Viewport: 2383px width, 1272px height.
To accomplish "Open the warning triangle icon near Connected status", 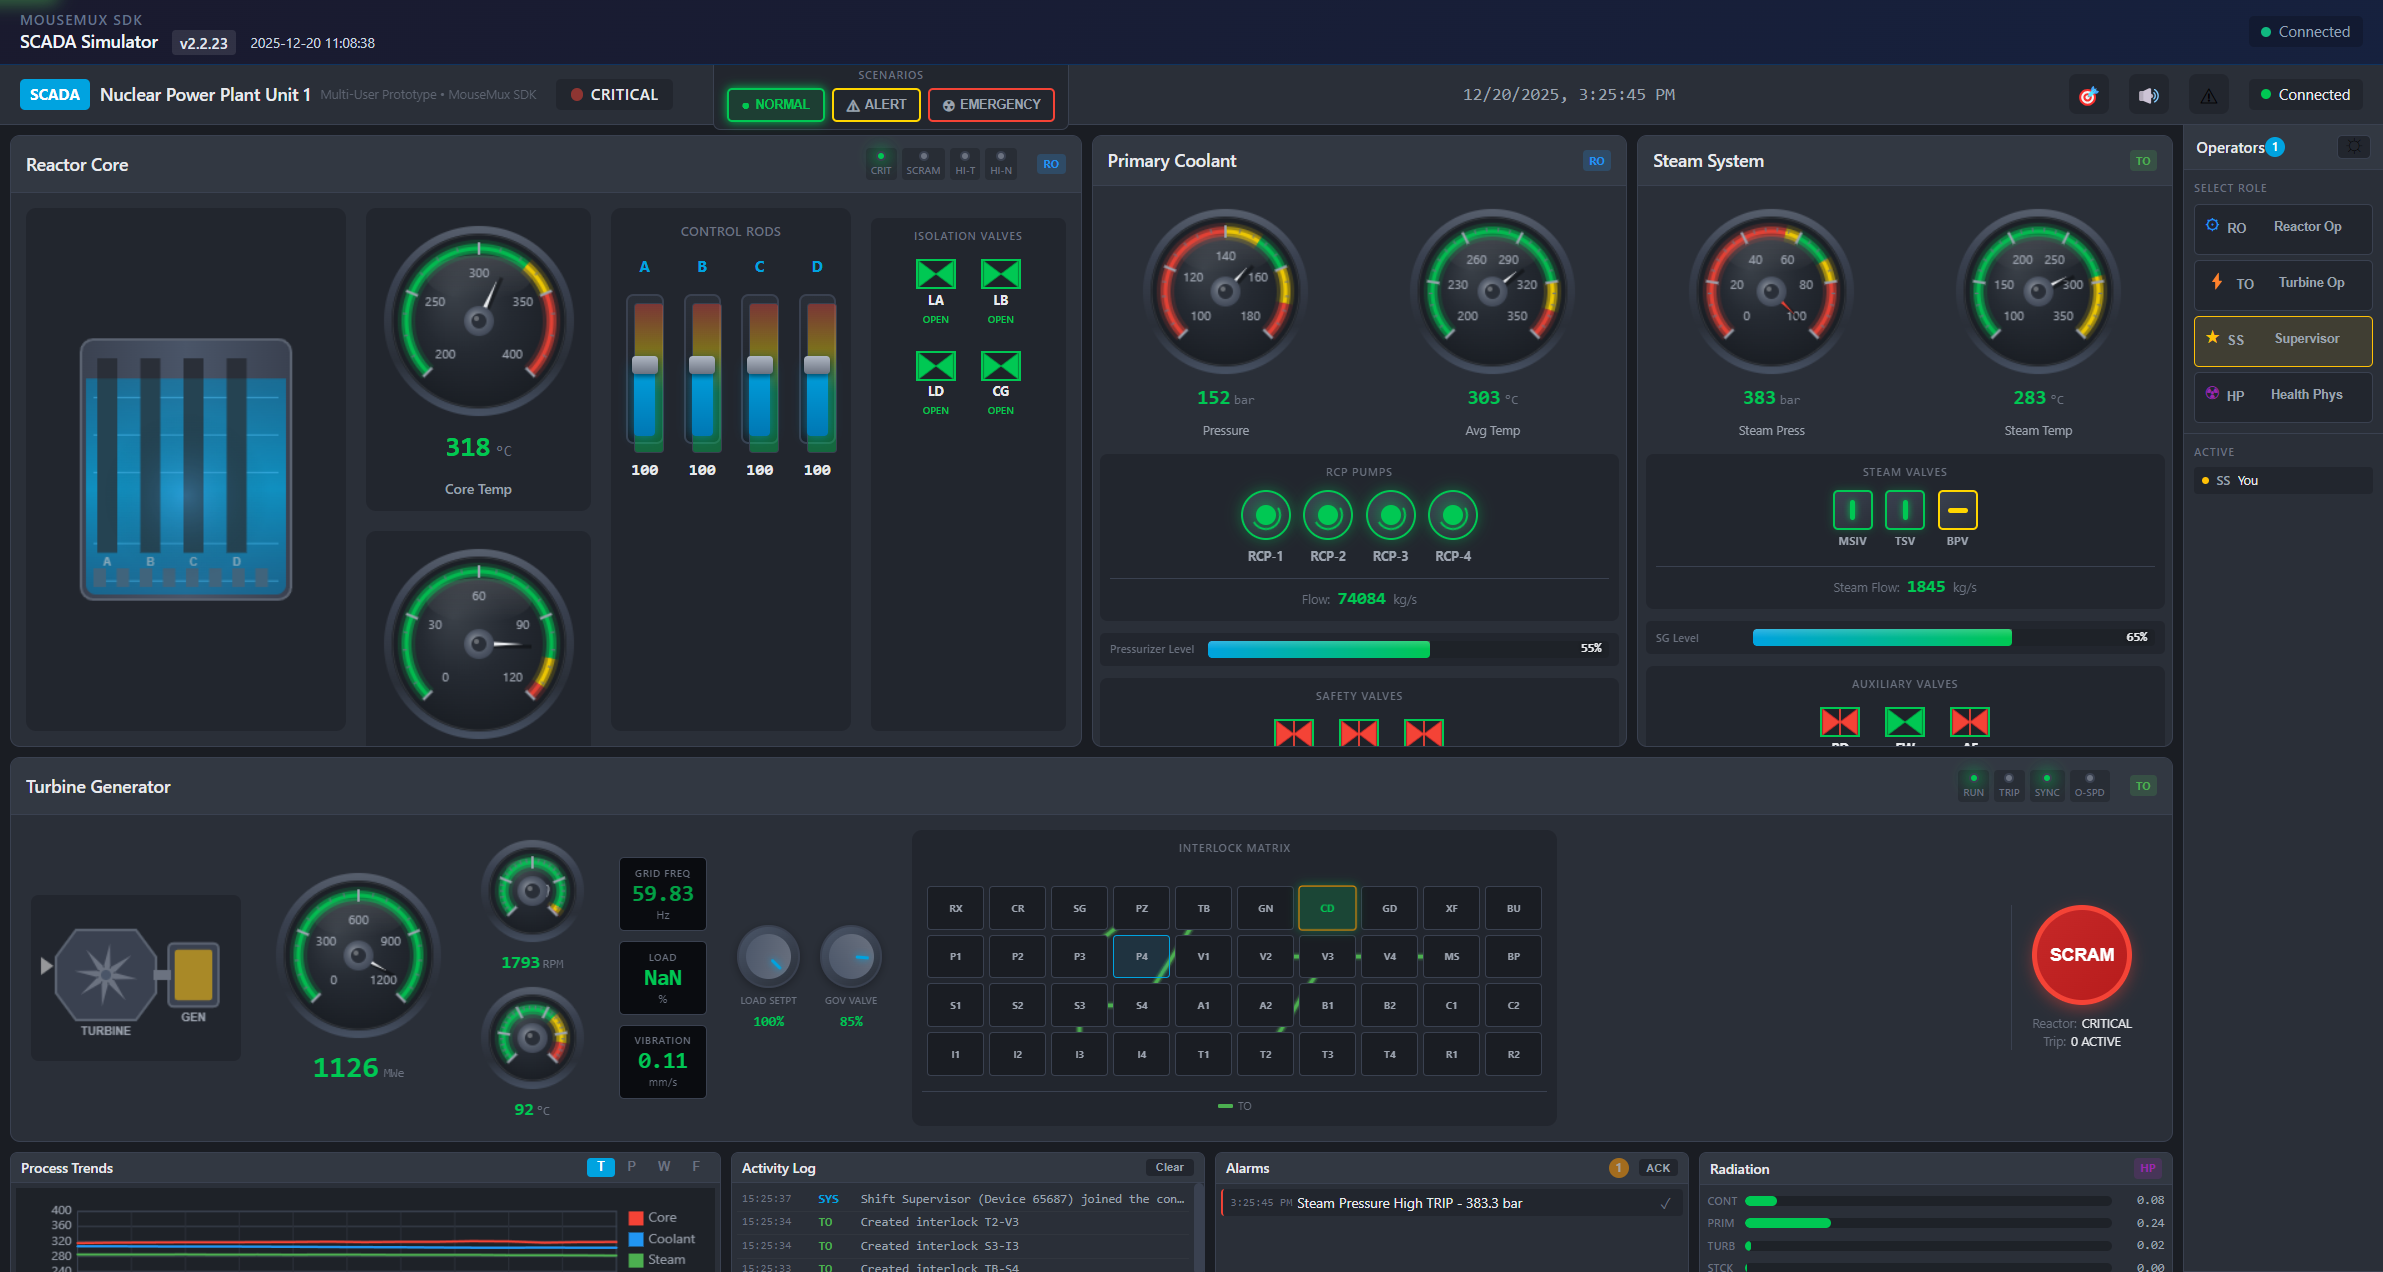I will (x=2209, y=94).
